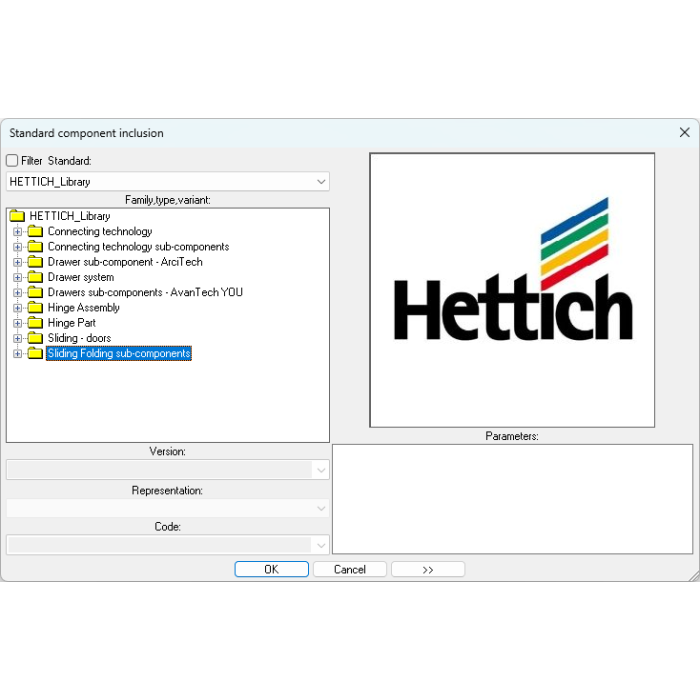Expand Sliding Folding sub-components node
Viewport: 700px width, 700px height.
[17, 354]
